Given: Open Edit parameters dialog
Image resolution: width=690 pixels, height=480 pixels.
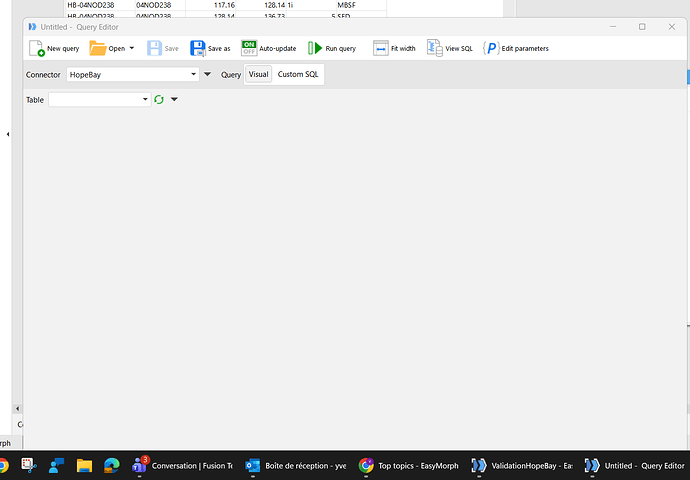Looking at the screenshot, I should click(x=516, y=48).
